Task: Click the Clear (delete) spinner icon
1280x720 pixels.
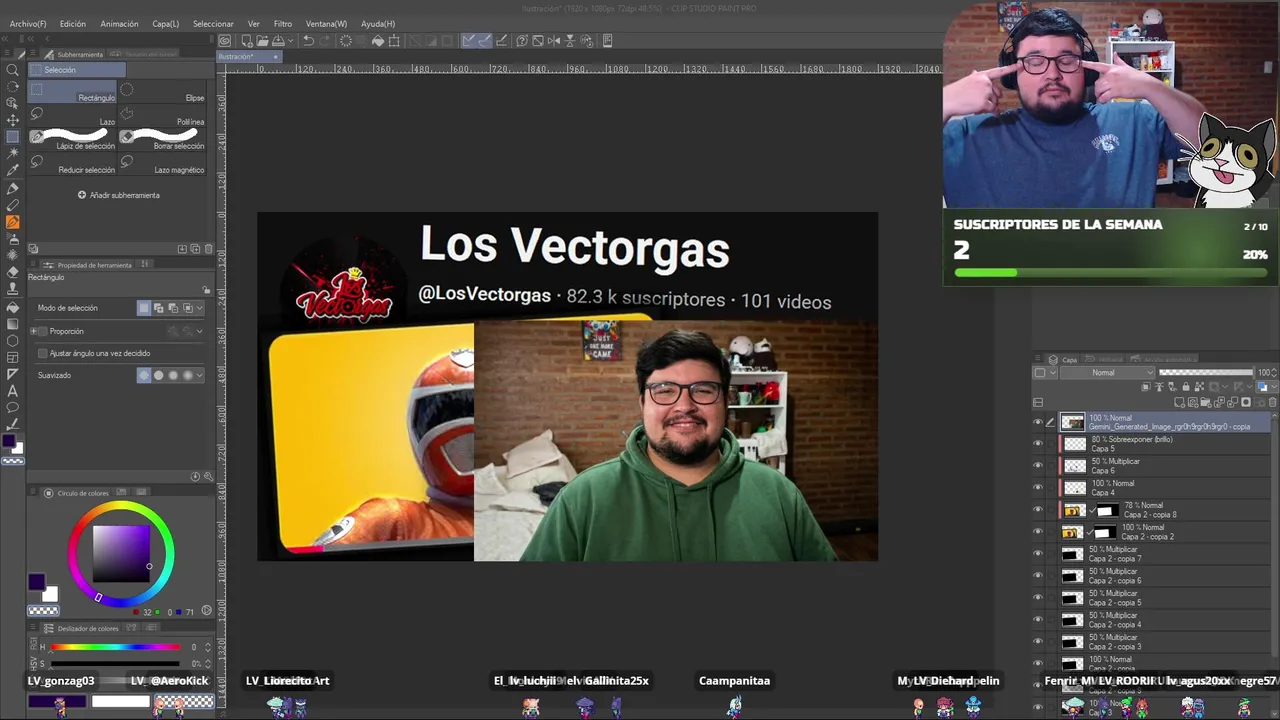Action: (346, 41)
